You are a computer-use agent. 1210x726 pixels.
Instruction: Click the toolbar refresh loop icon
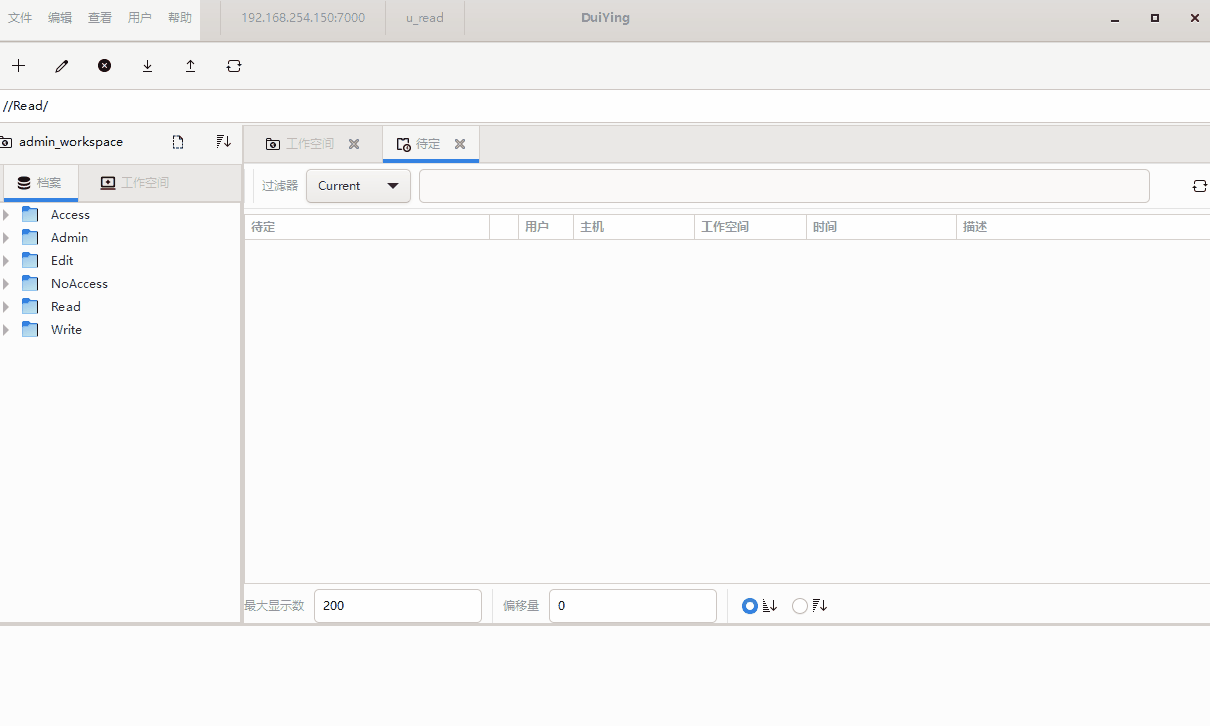(x=234, y=66)
